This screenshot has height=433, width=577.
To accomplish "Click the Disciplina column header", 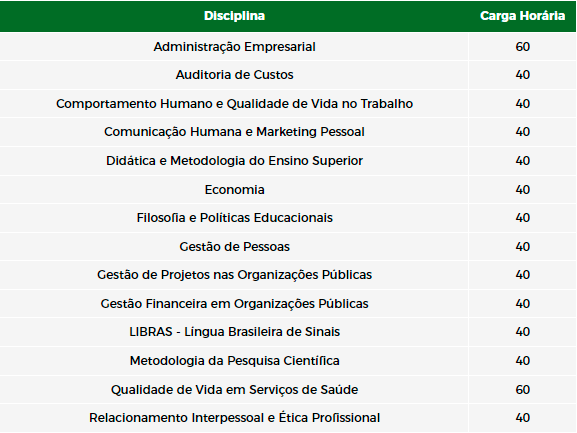I will tap(234, 16).
